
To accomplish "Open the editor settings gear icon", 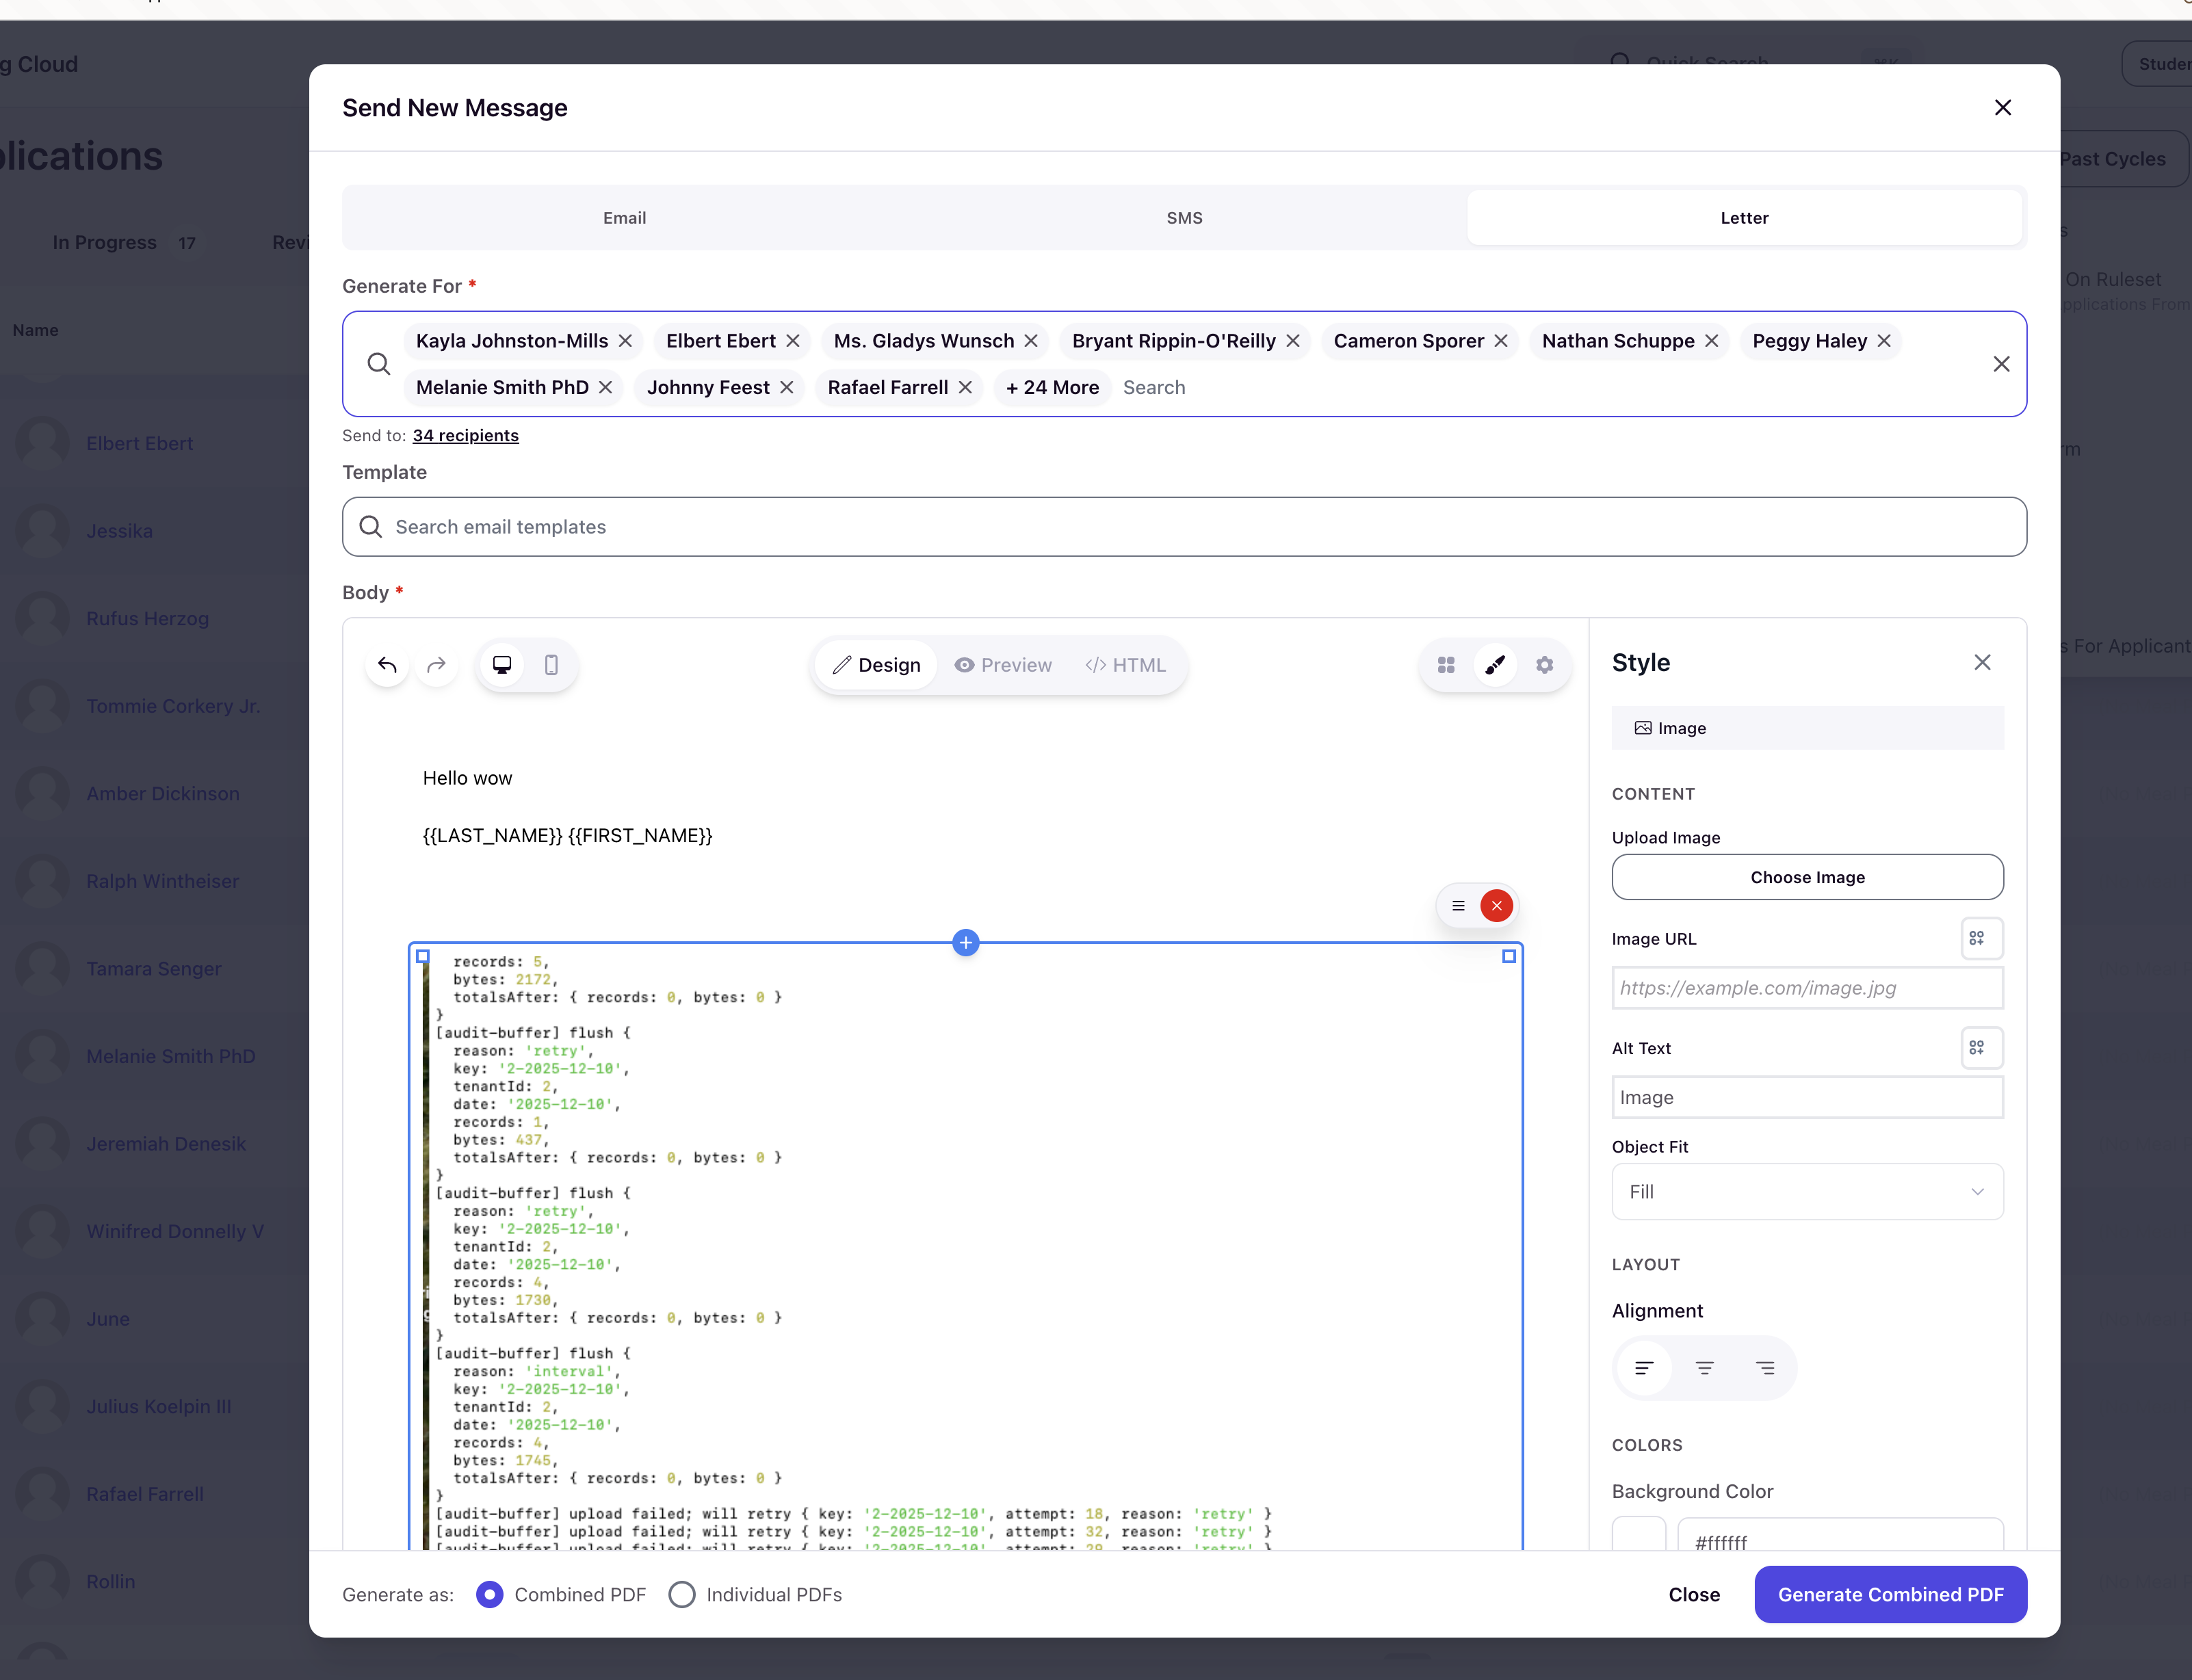I will 1544,665.
